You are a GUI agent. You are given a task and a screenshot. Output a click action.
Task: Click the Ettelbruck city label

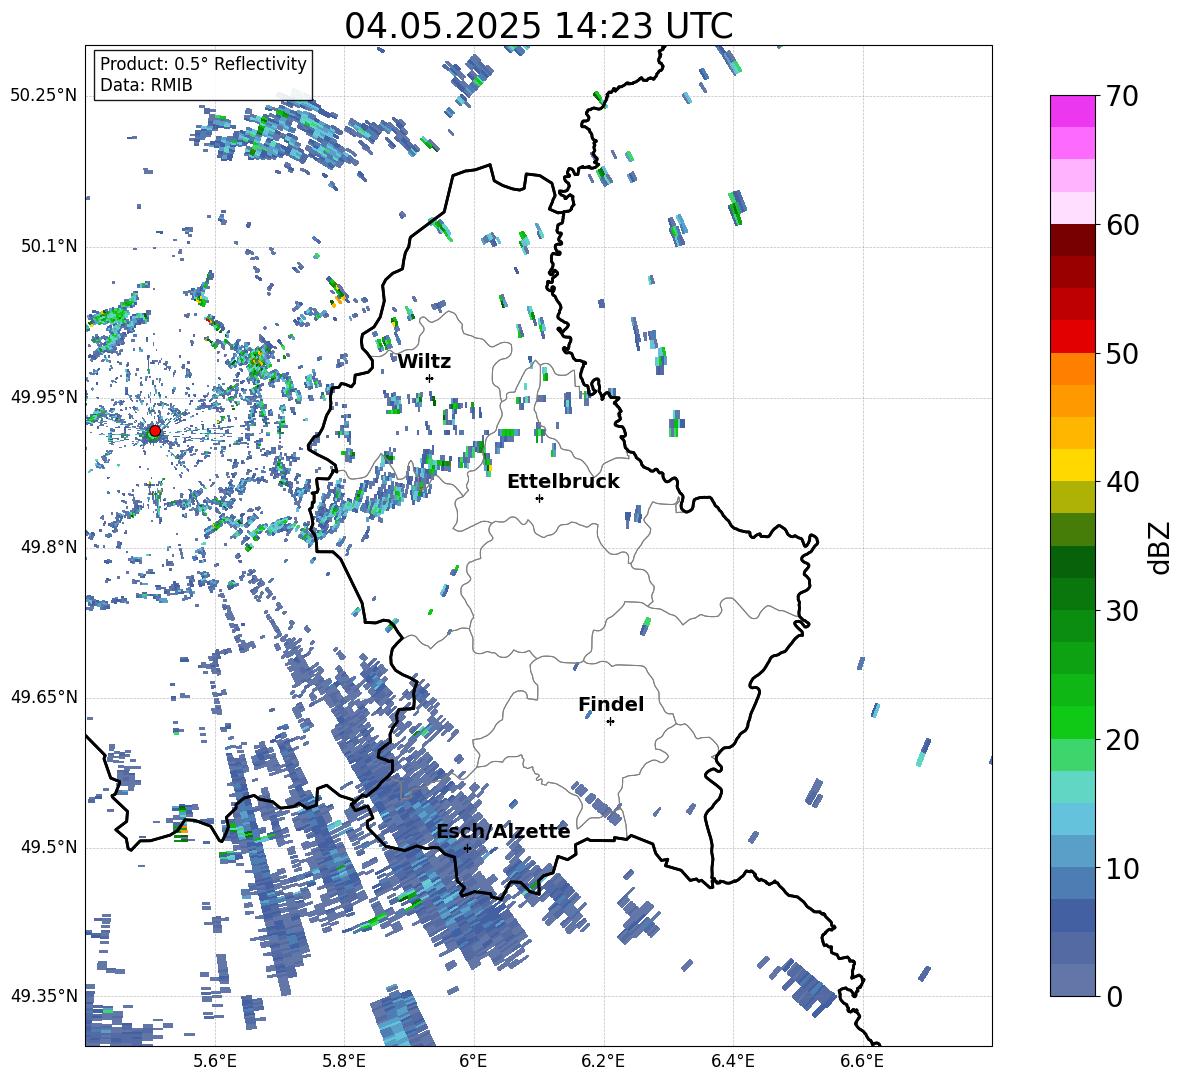563,482
